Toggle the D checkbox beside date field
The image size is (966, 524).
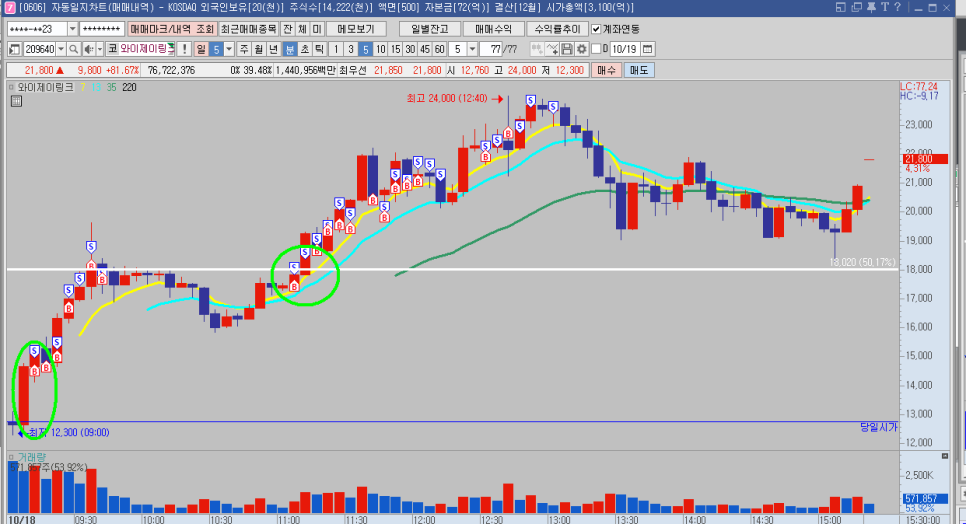pyautogui.click(x=596, y=49)
